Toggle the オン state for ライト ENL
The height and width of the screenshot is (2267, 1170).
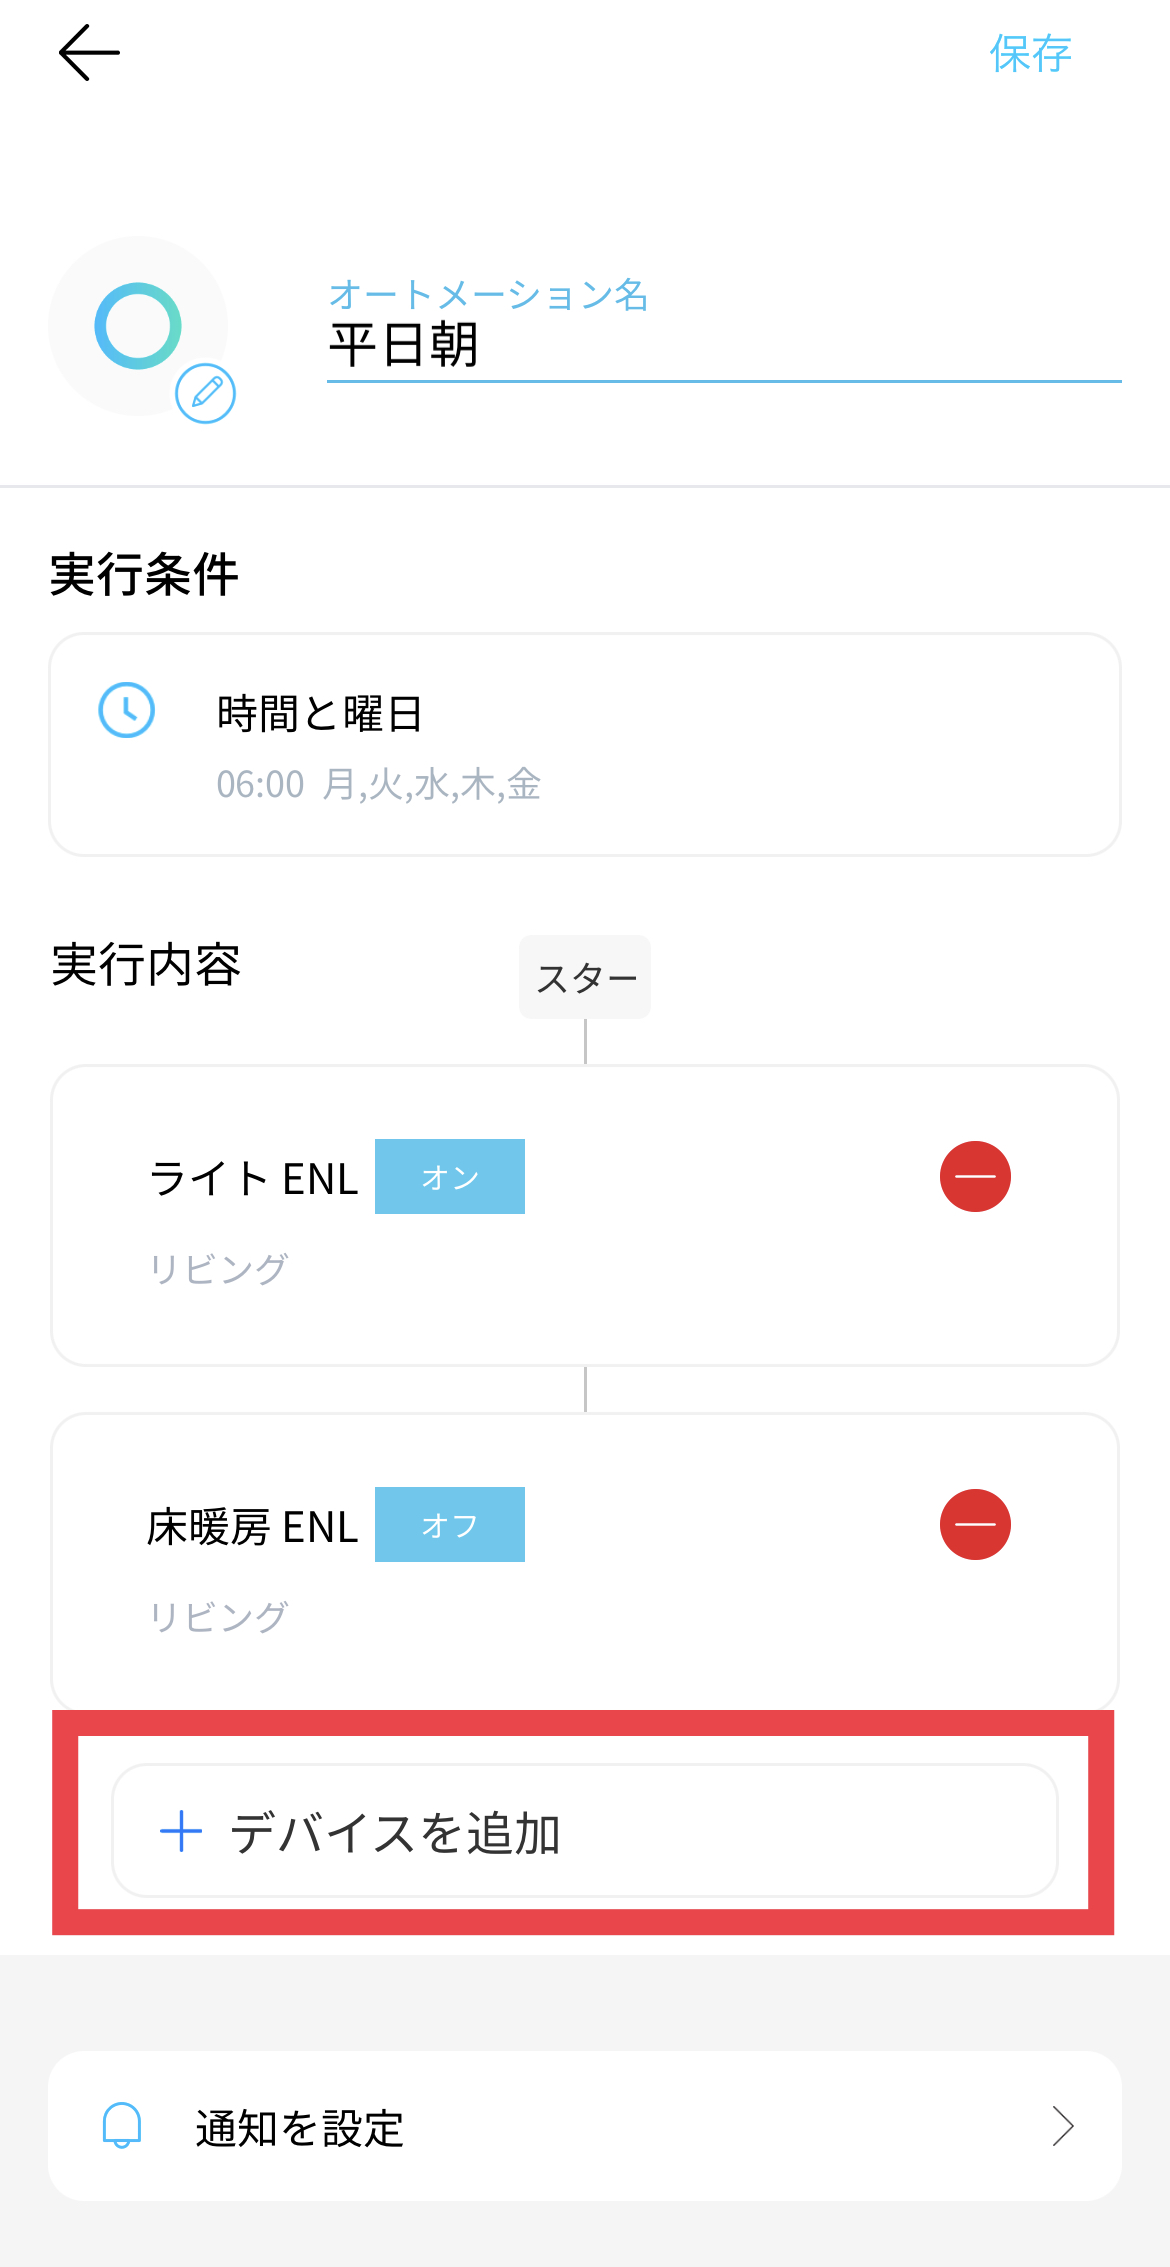click(x=450, y=1176)
